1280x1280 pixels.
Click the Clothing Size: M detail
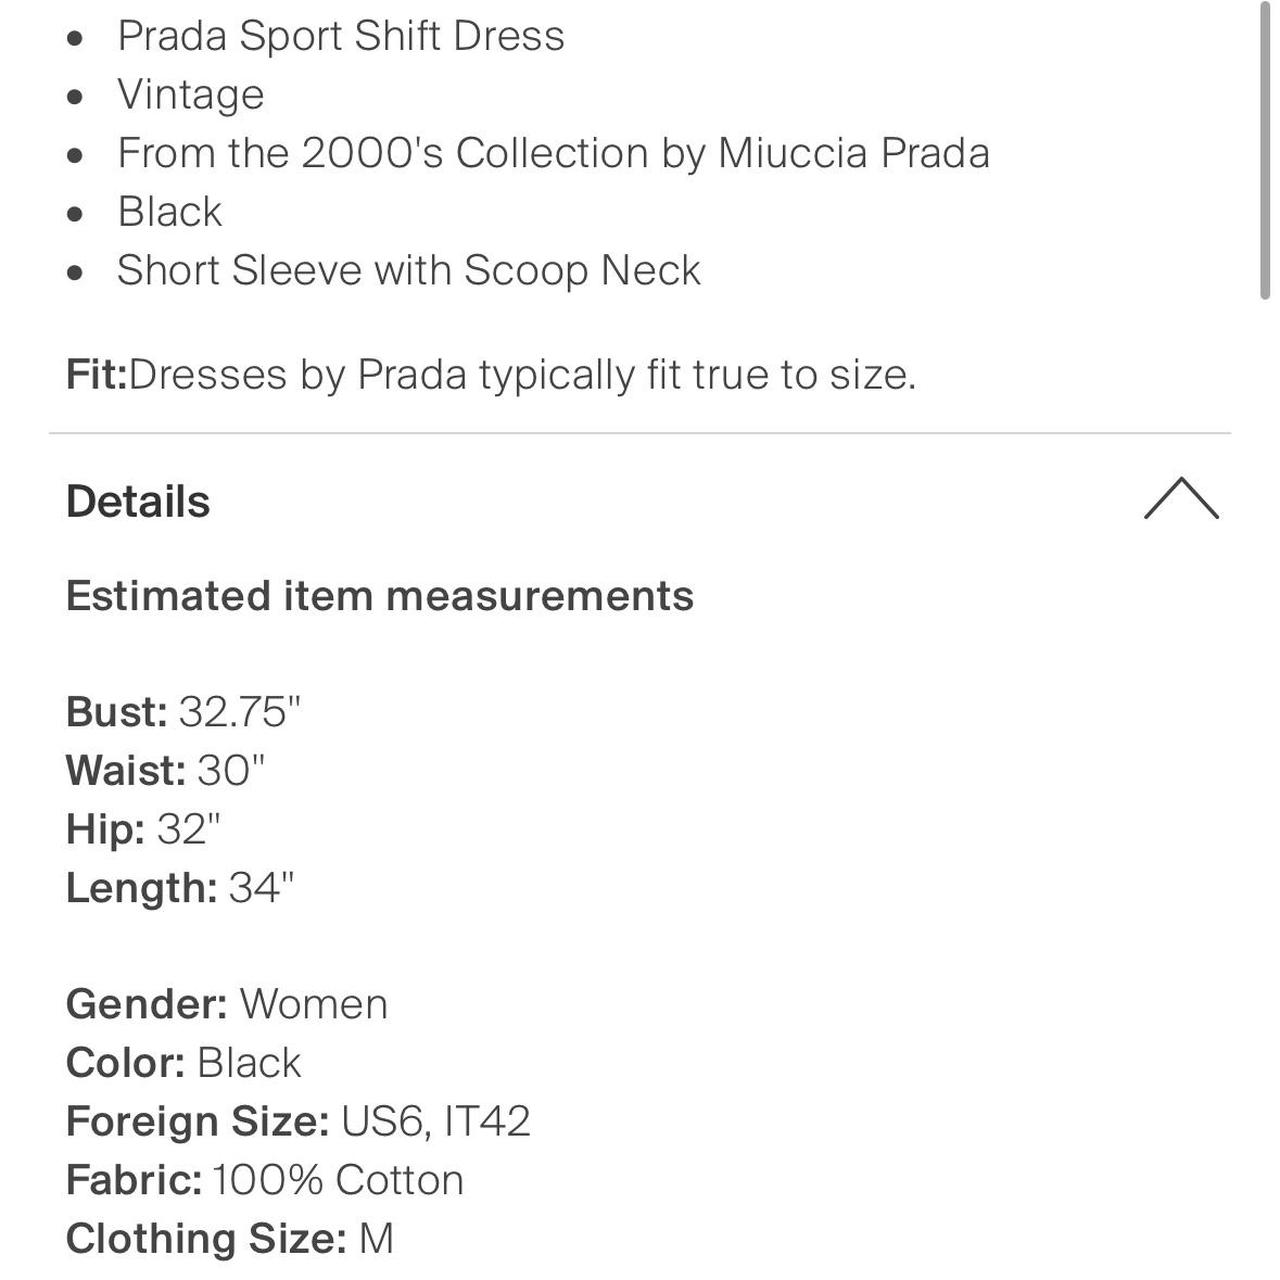pos(229,1238)
